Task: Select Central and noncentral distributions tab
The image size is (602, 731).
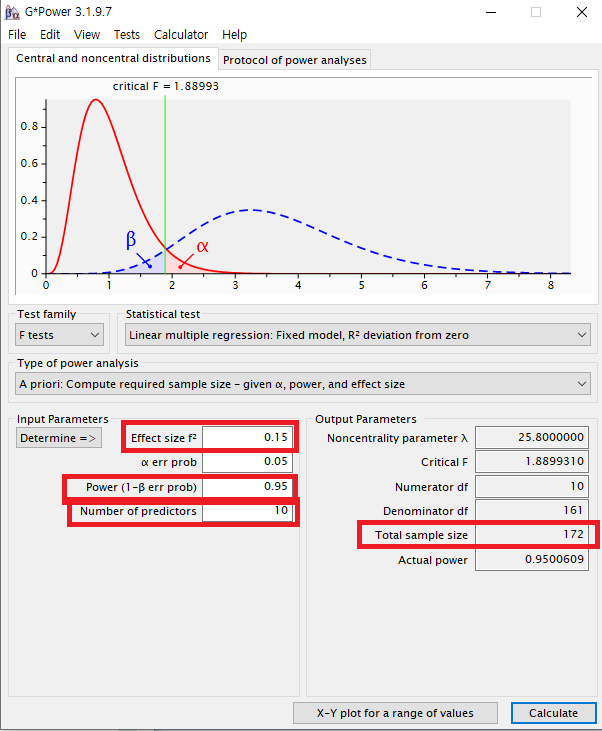Action: coord(113,58)
